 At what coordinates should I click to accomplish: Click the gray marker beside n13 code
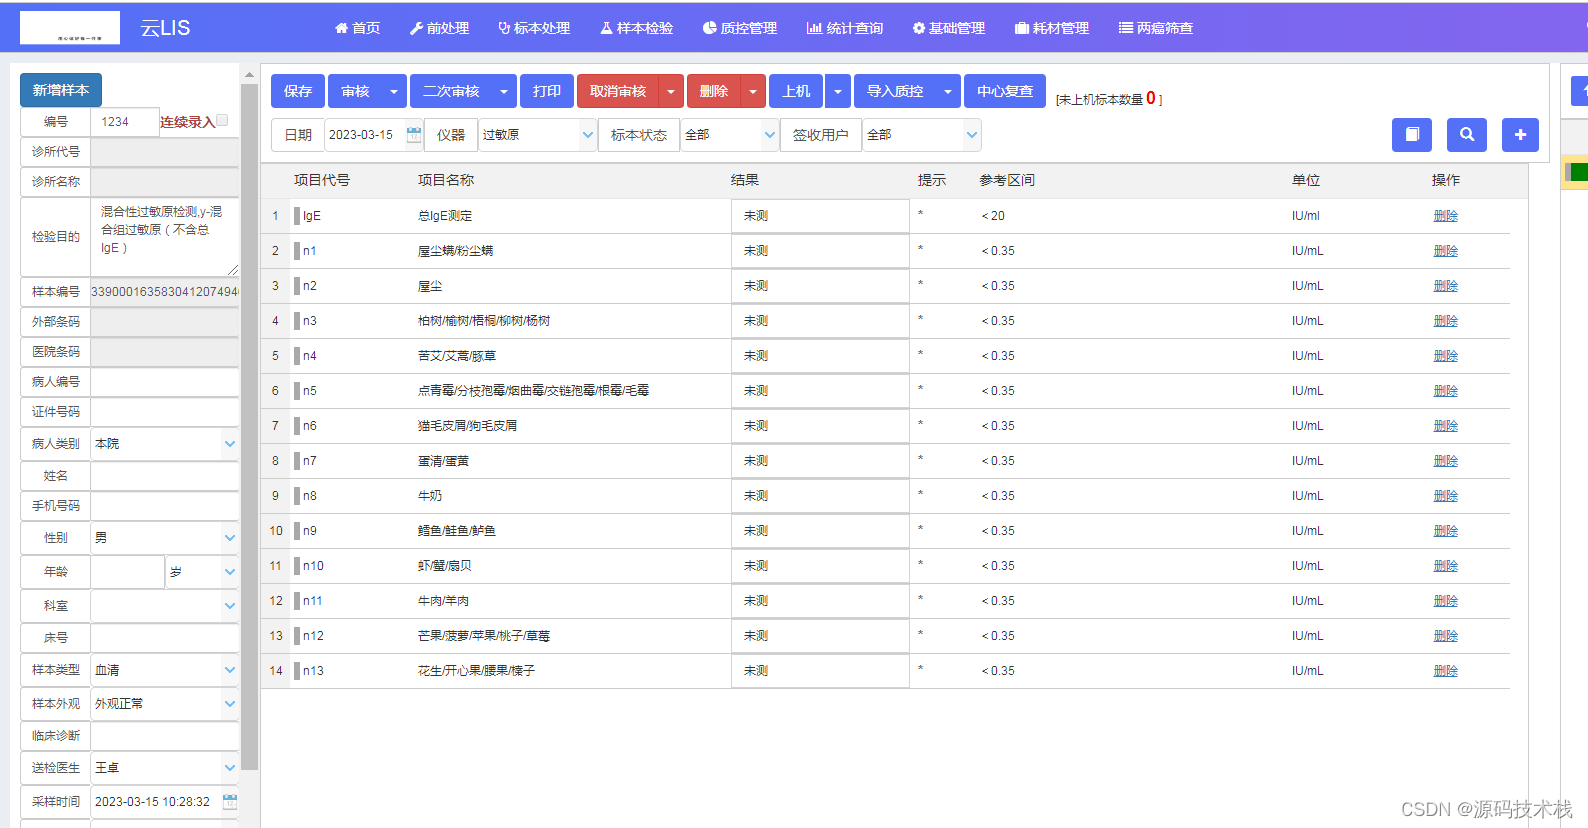(x=297, y=671)
